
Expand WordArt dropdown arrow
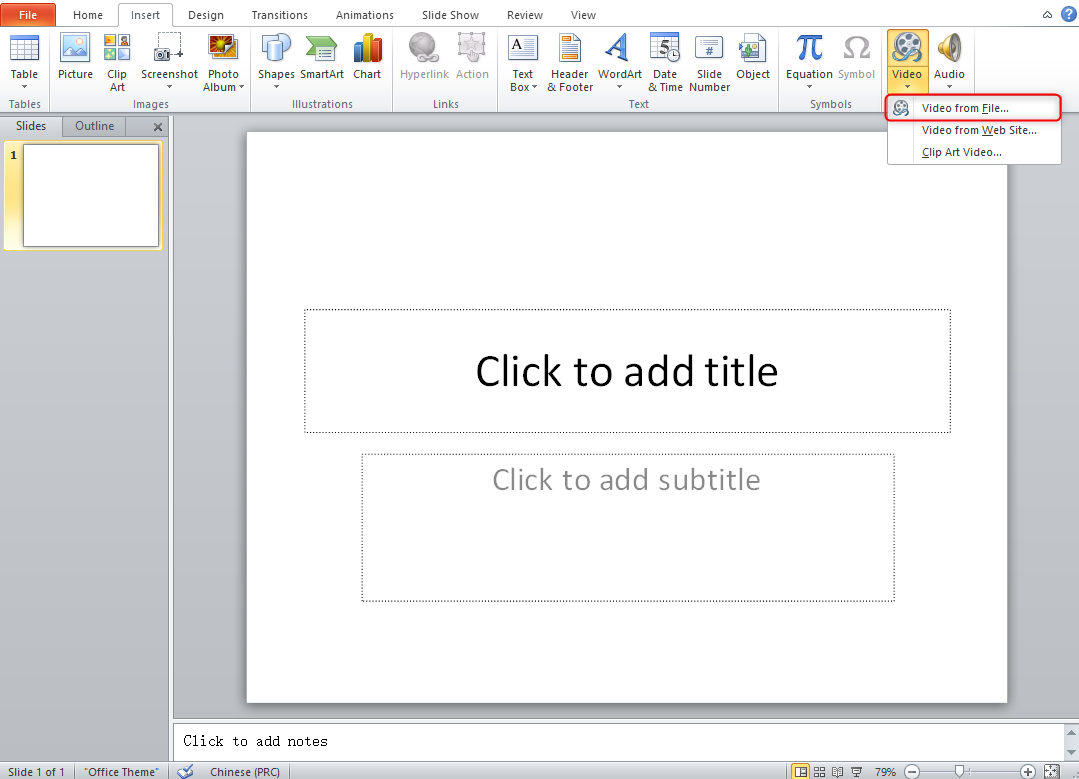pos(619,87)
